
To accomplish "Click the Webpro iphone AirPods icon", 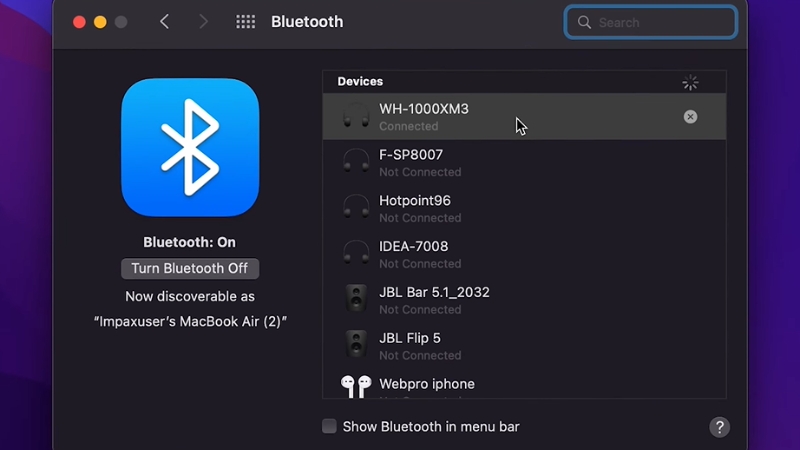I will coord(356,387).
